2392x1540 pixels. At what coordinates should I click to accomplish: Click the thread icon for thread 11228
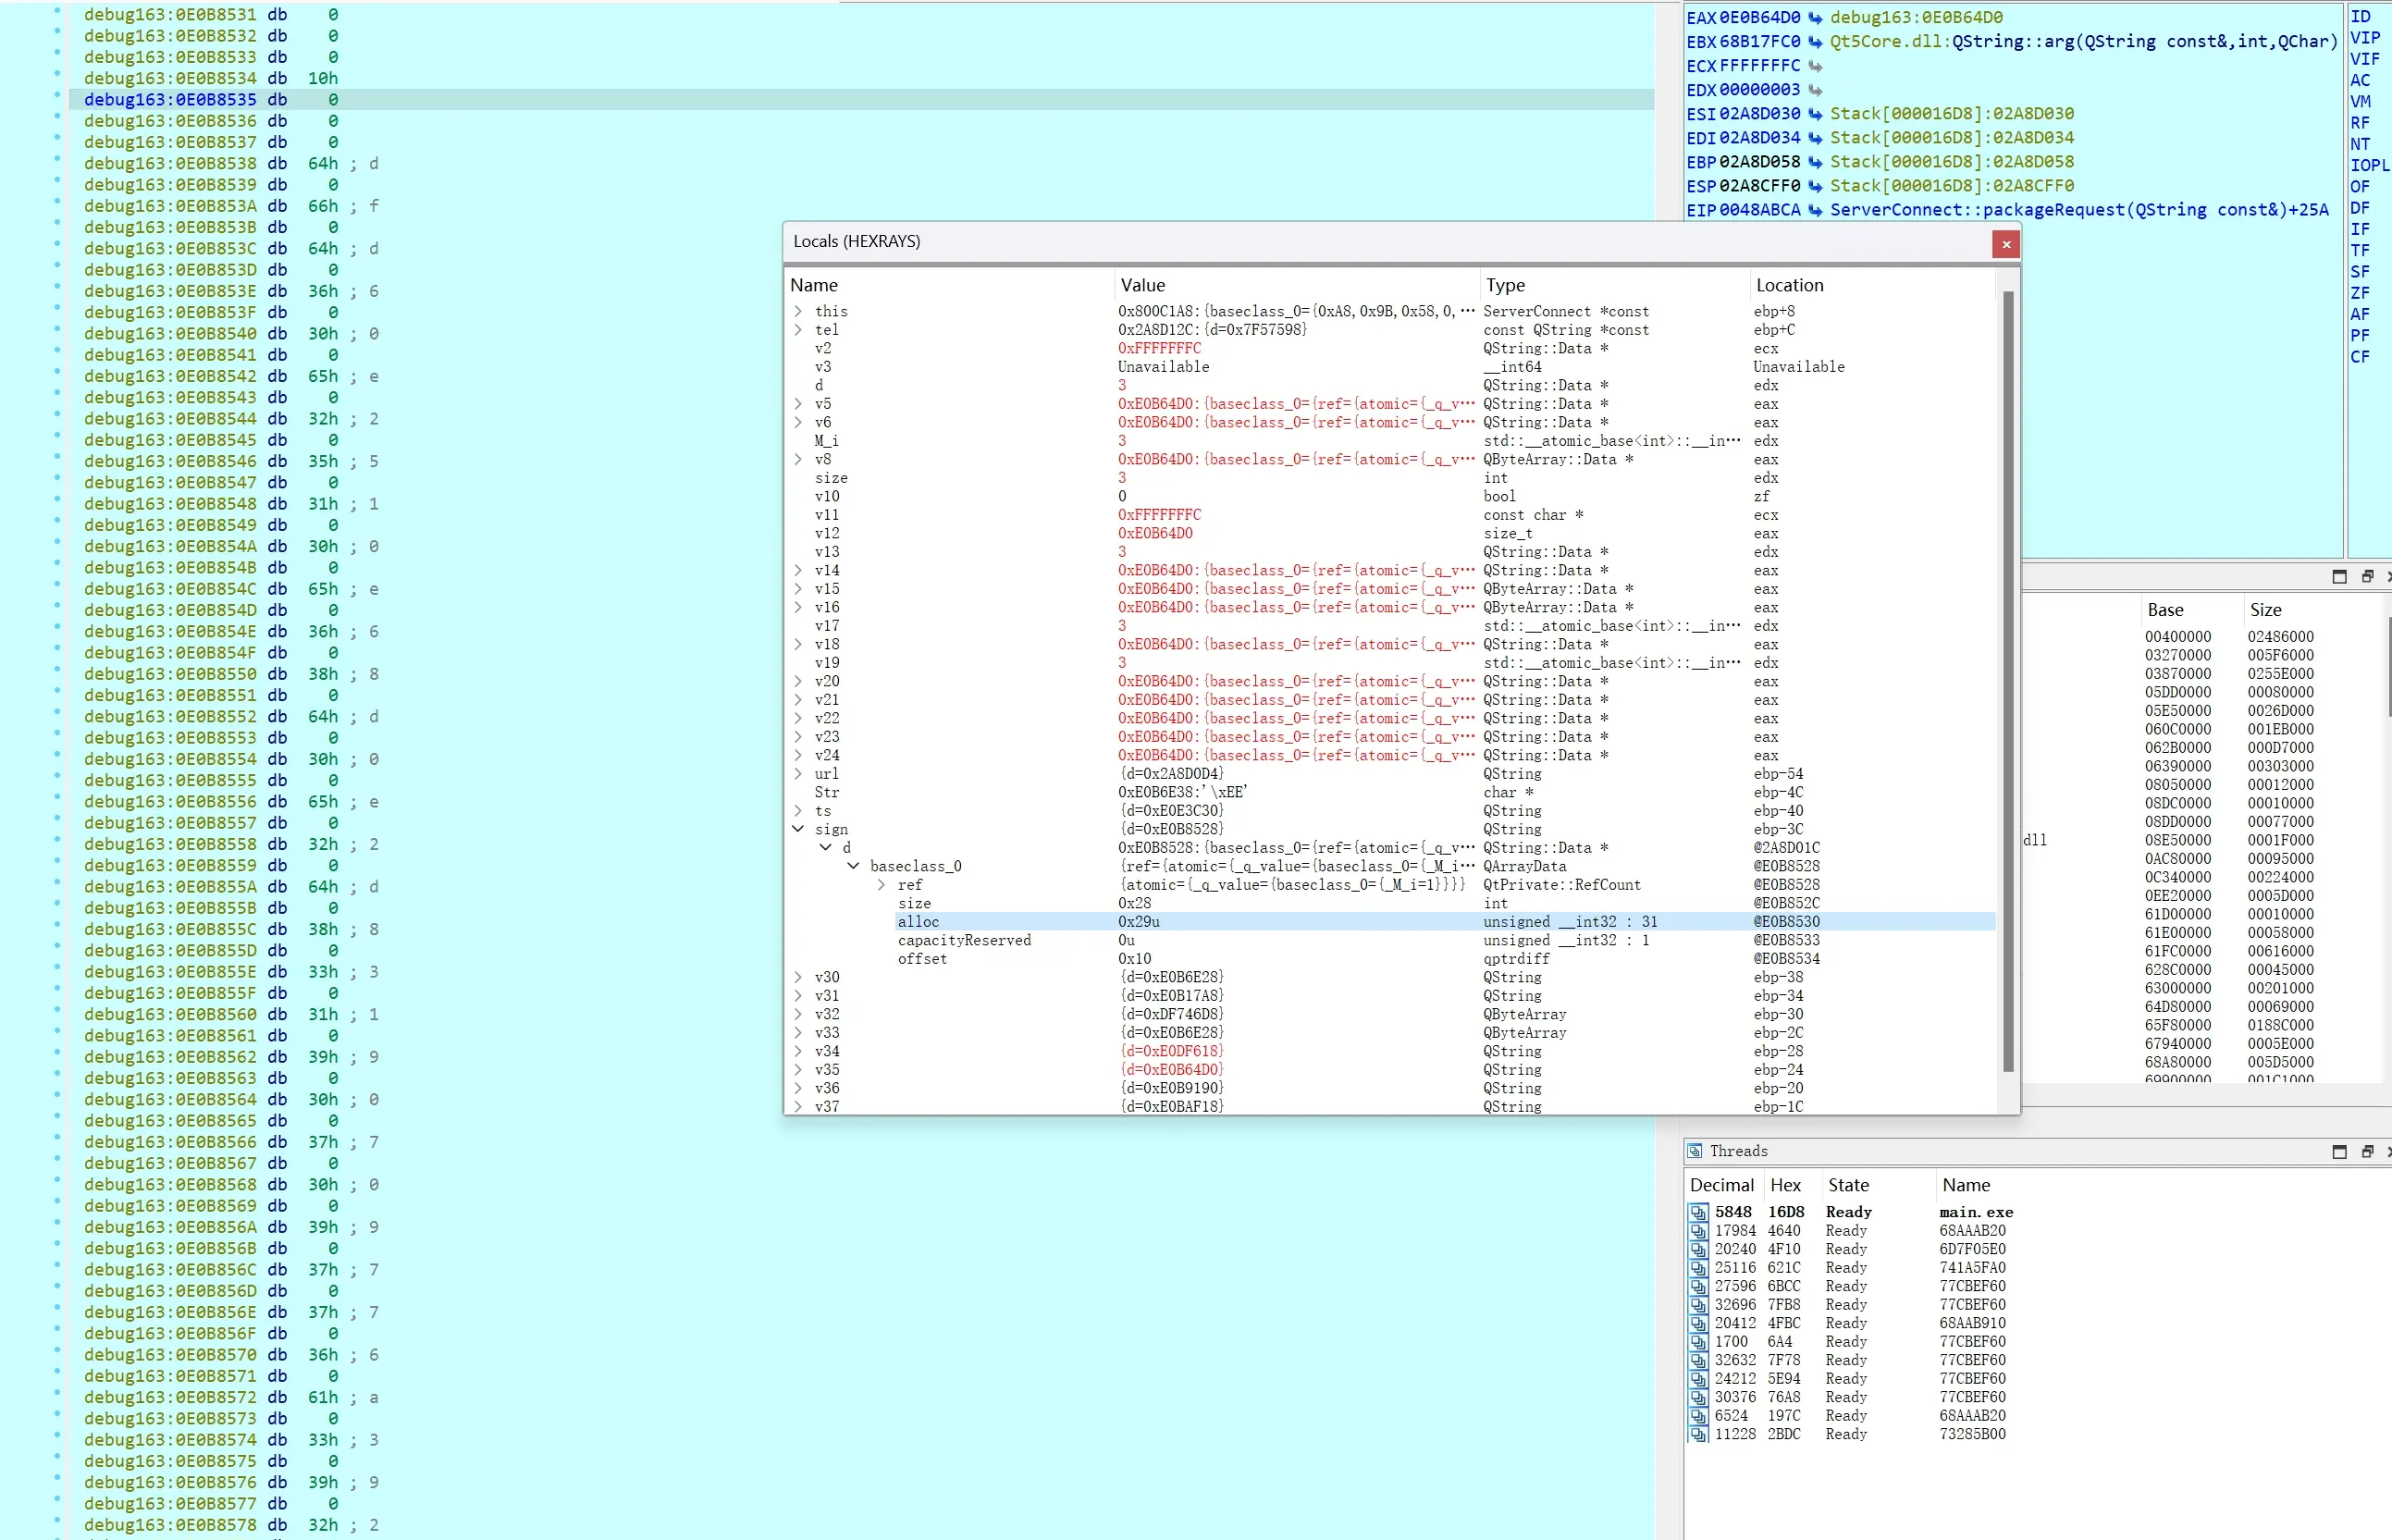click(x=1698, y=1434)
